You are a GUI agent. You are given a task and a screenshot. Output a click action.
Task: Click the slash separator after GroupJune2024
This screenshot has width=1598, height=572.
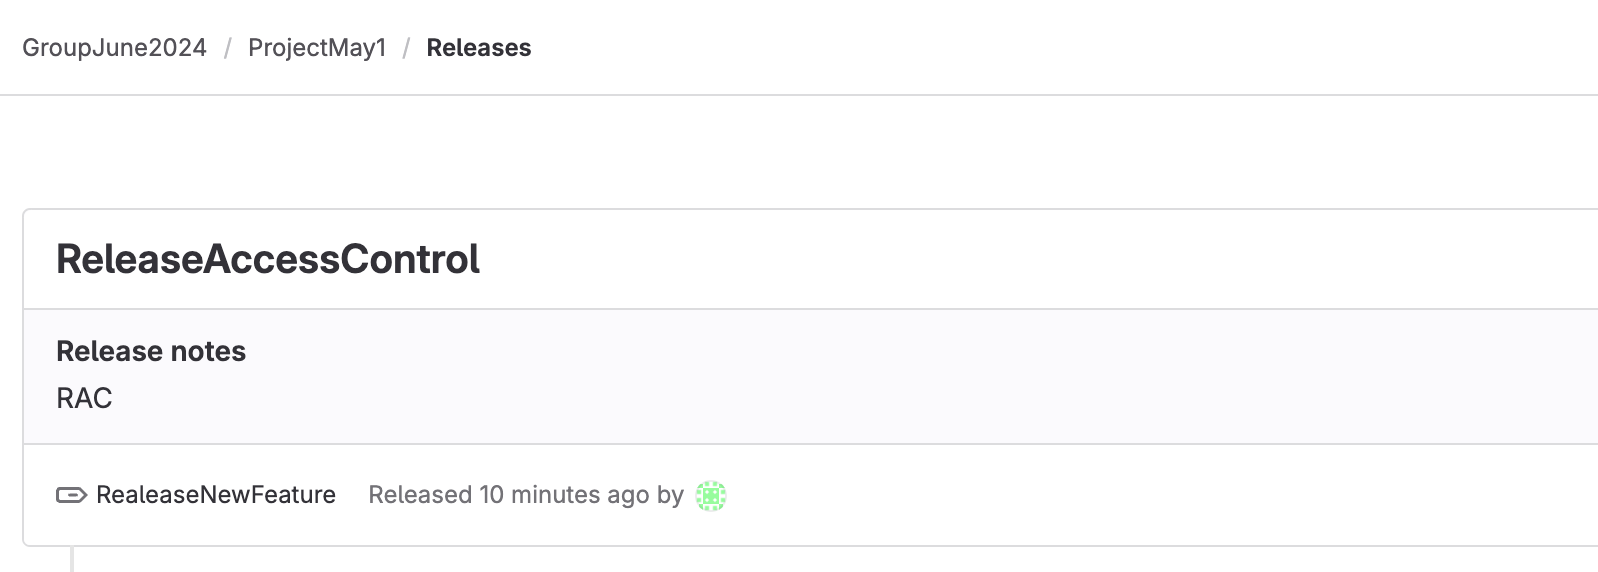(x=228, y=48)
